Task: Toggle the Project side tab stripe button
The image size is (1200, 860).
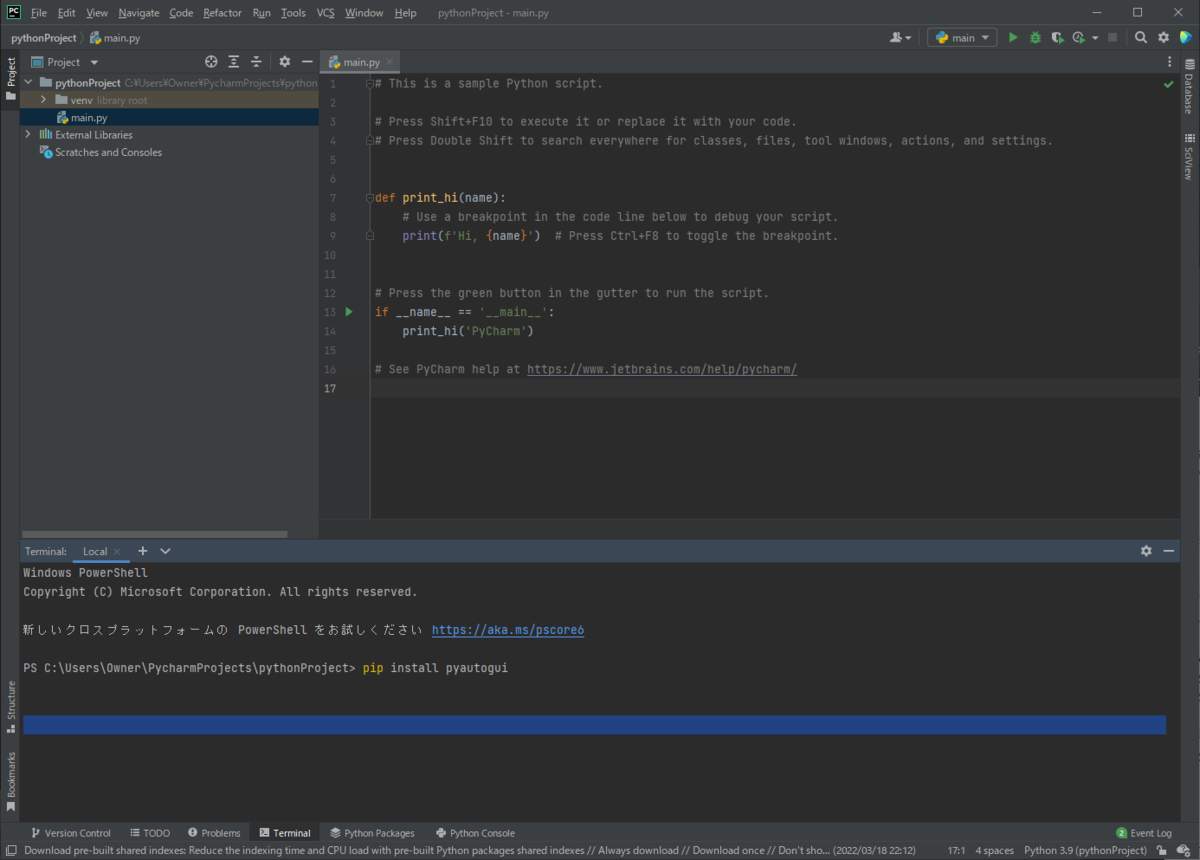Action: [x=11, y=79]
